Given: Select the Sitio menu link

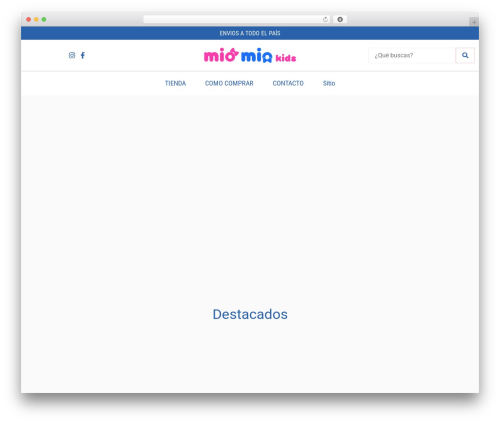Looking at the screenshot, I should (329, 83).
